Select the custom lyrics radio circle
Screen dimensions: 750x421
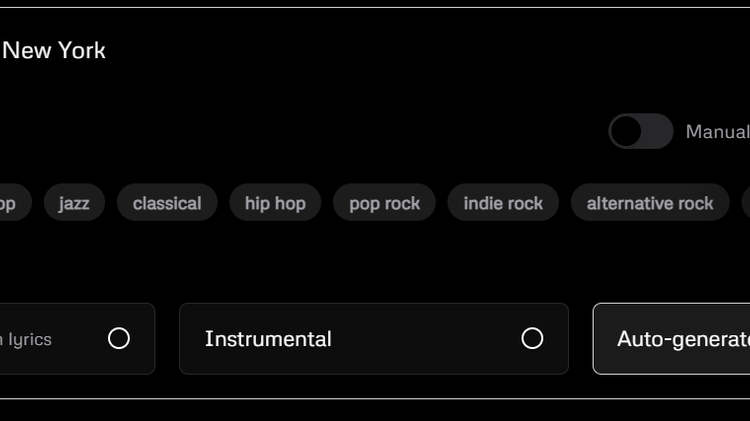119,339
